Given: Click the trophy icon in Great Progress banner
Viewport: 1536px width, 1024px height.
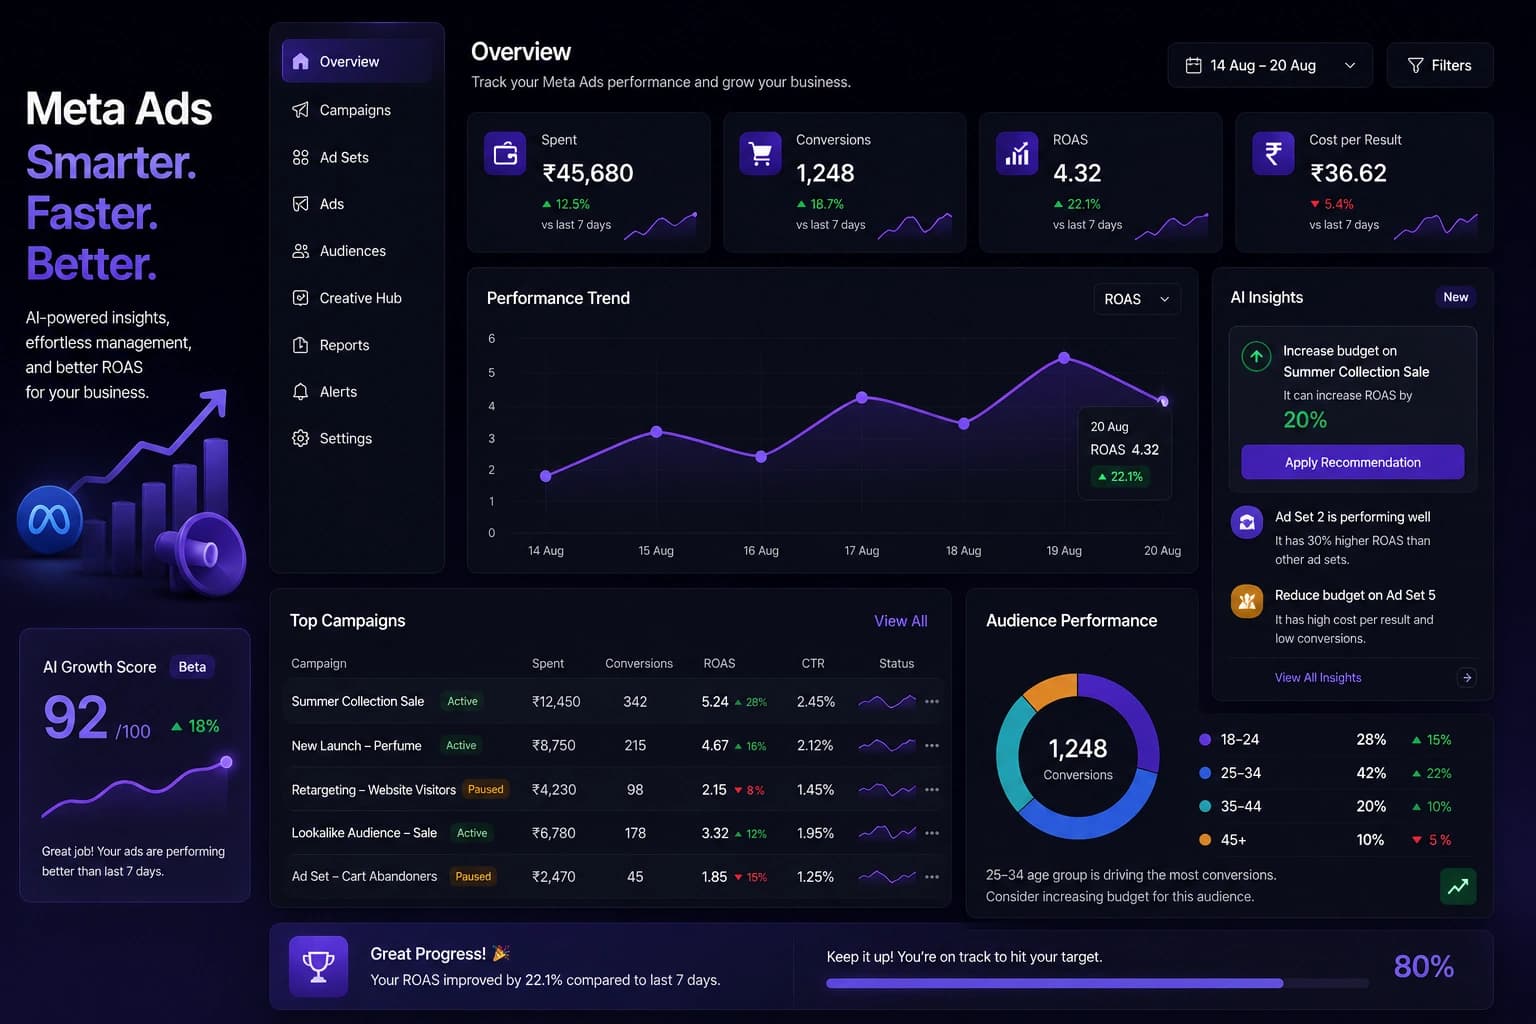Looking at the screenshot, I should [318, 966].
